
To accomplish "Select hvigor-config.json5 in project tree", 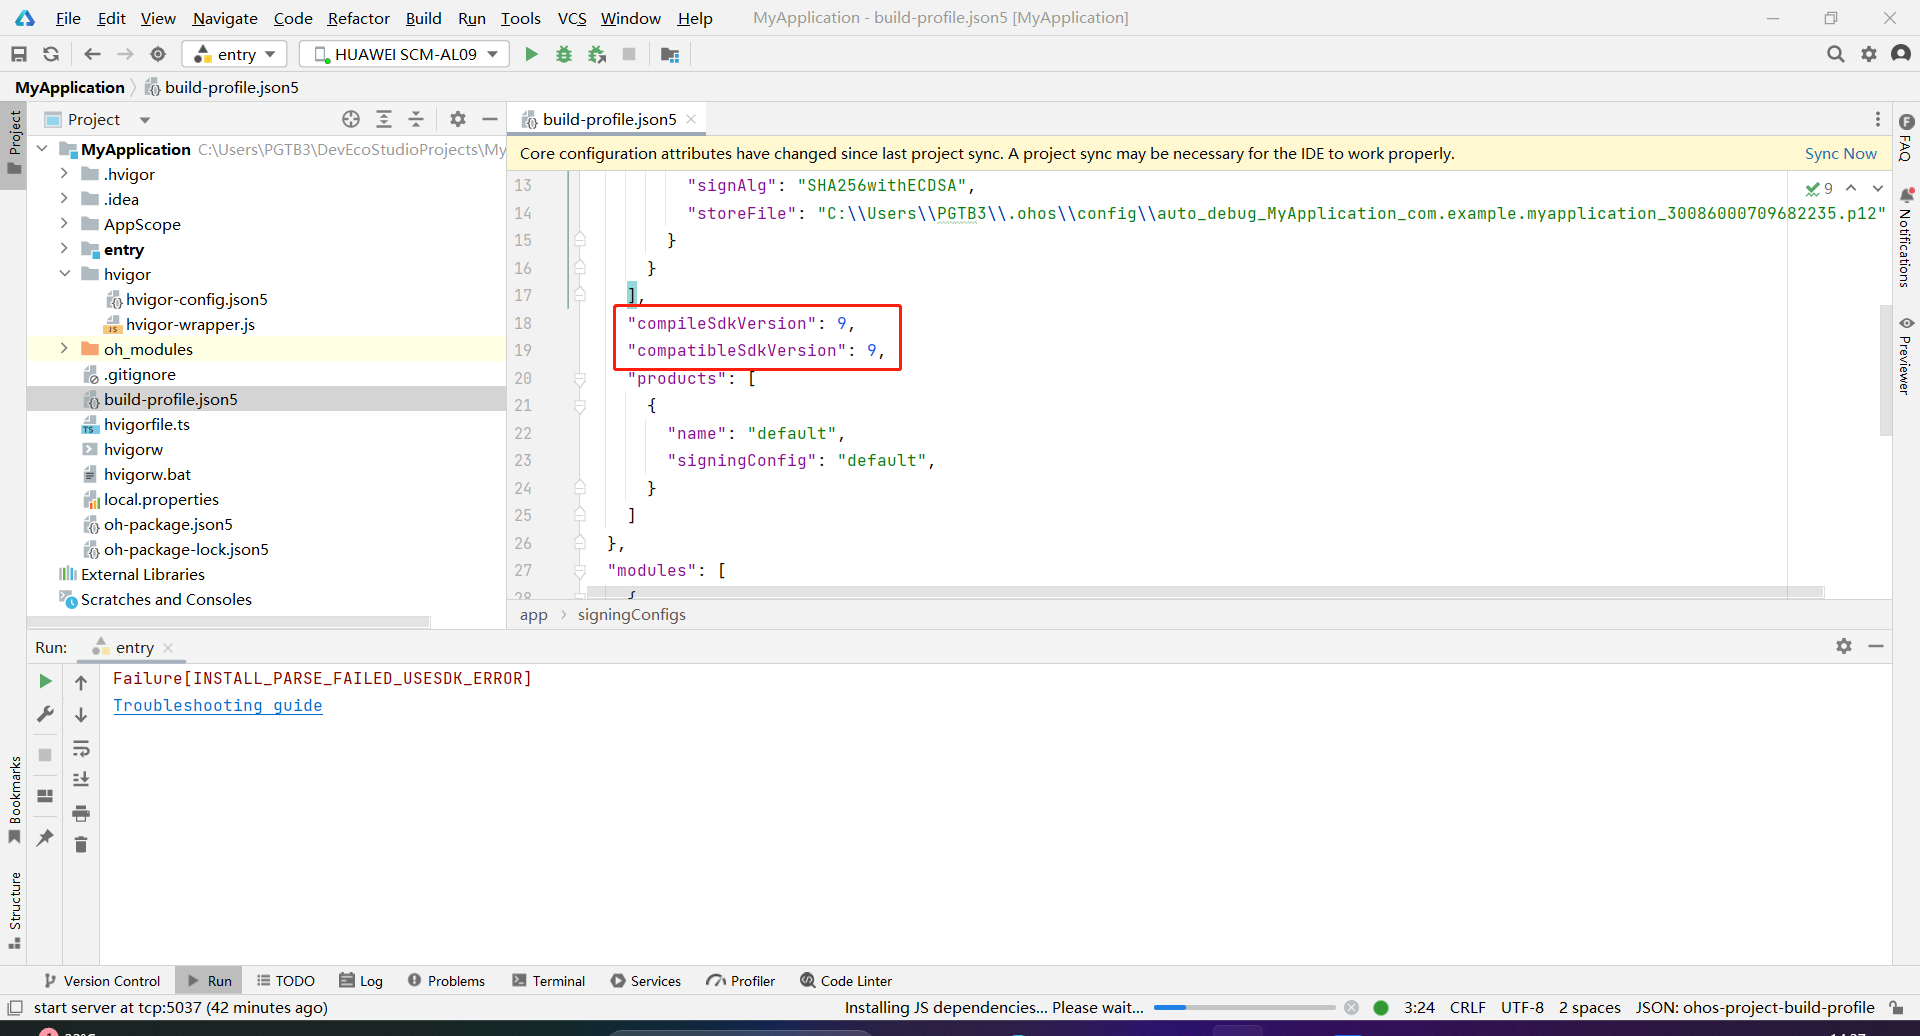I will pyautogui.click(x=196, y=299).
